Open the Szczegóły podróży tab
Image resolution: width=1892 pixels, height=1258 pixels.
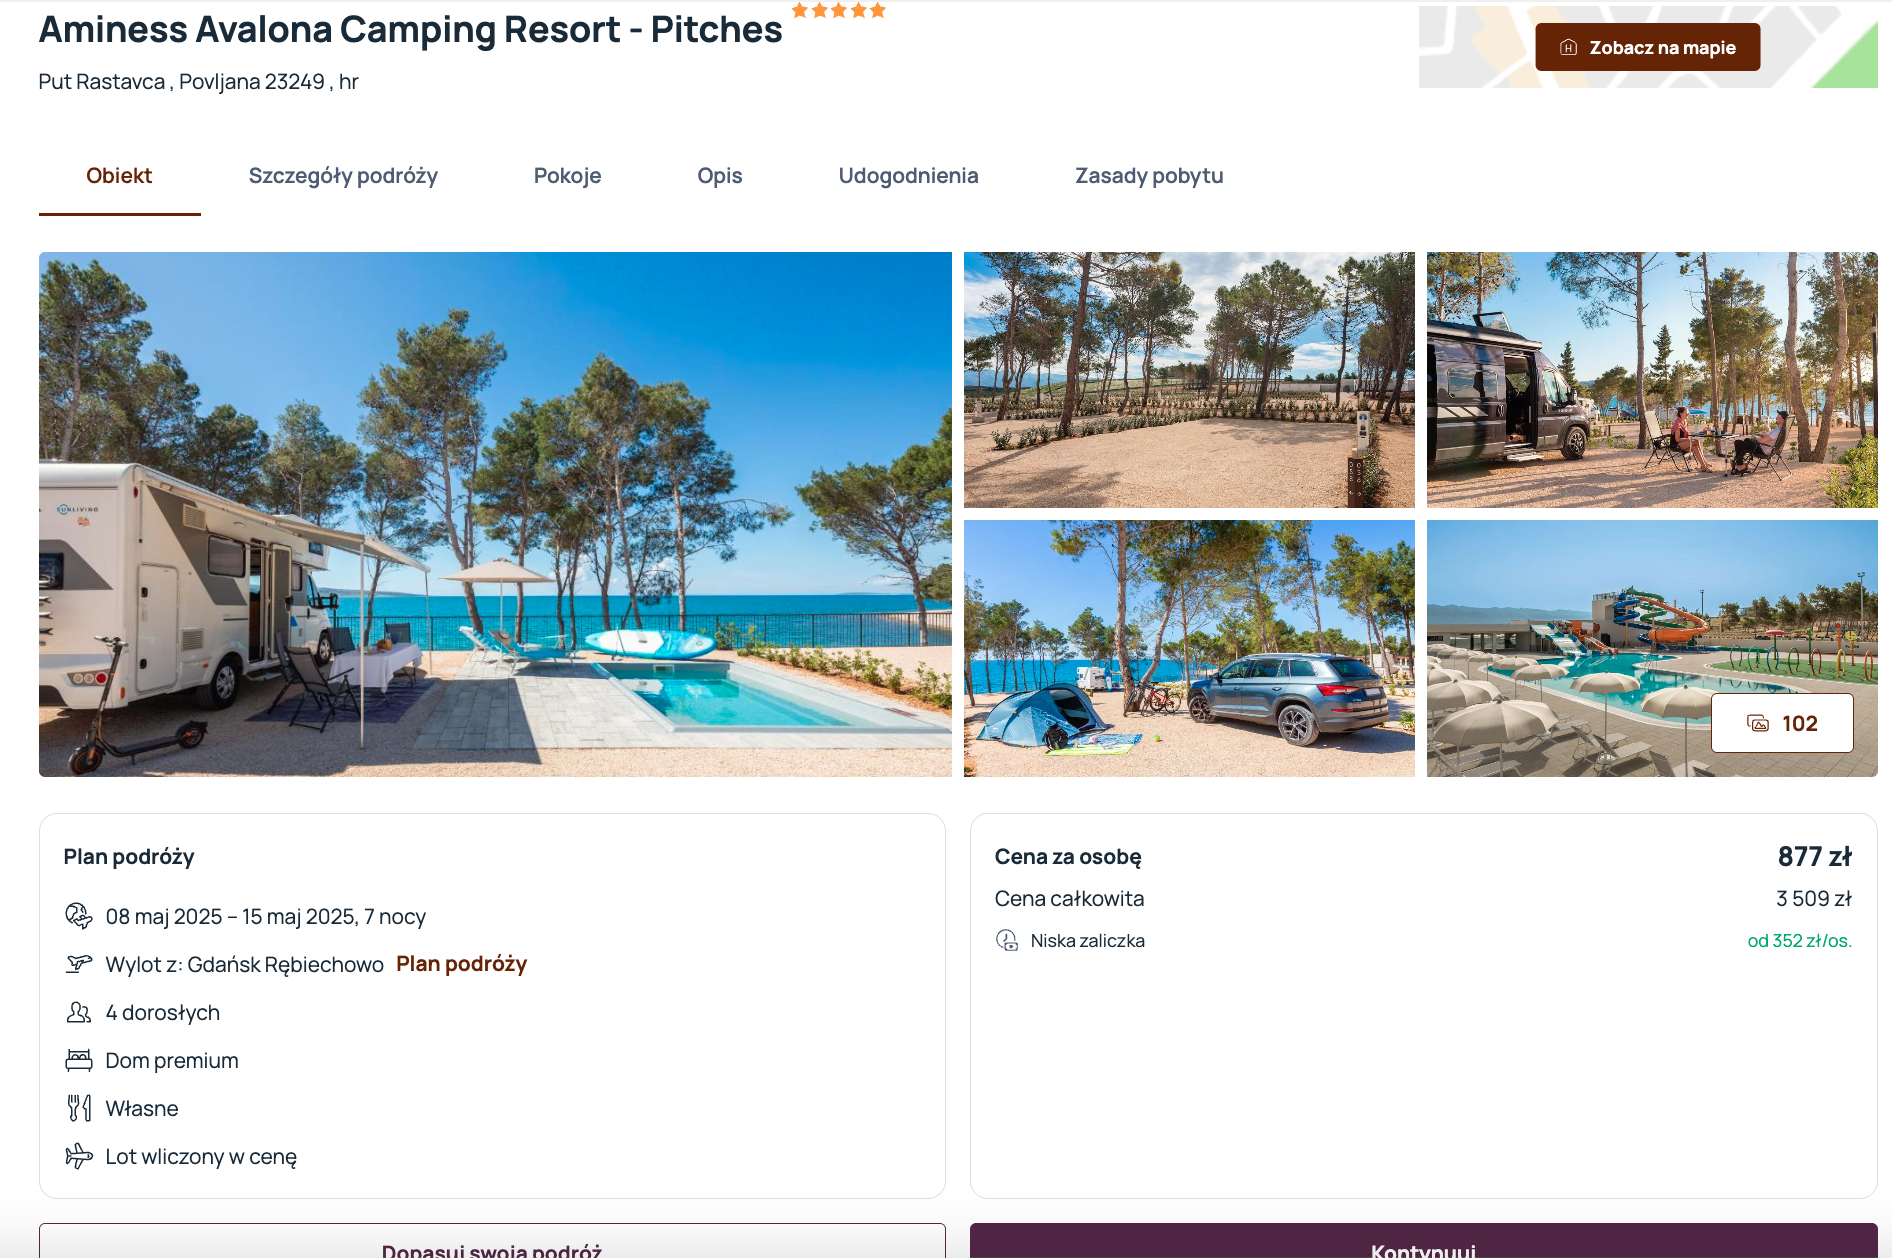pyautogui.click(x=343, y=176)
